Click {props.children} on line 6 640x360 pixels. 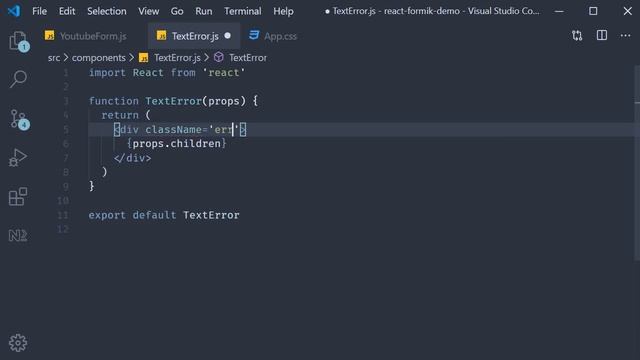point(176,144)
